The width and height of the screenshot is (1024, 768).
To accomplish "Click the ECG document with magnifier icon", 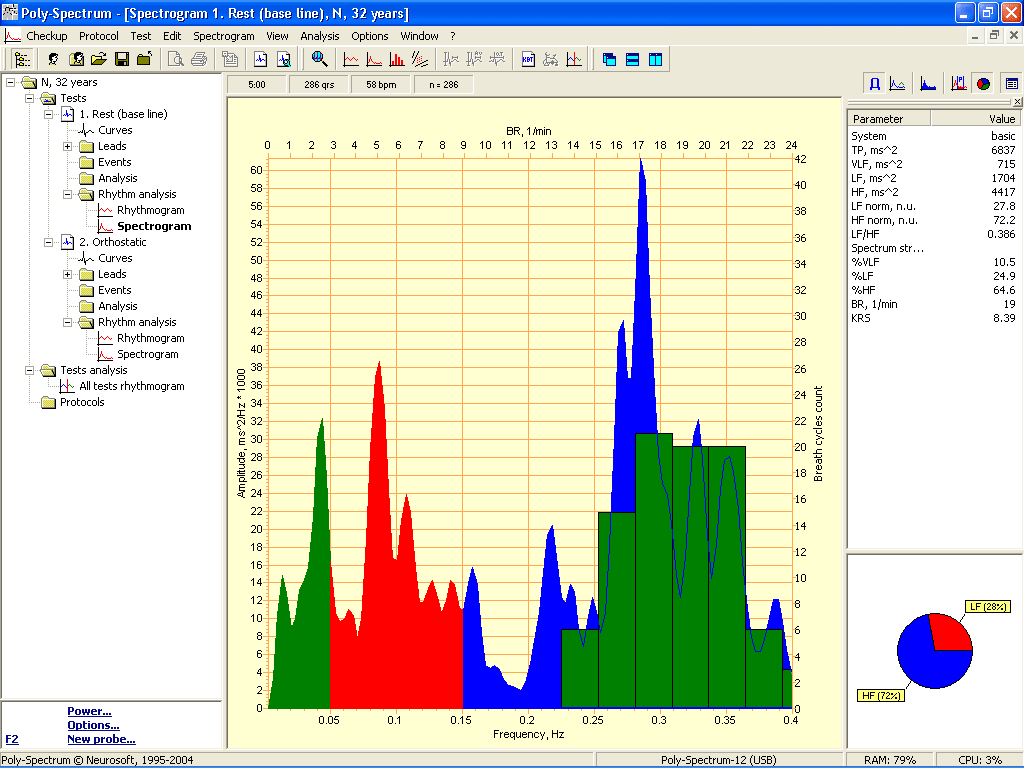I will pyautogui.click(x=283, y=59).
